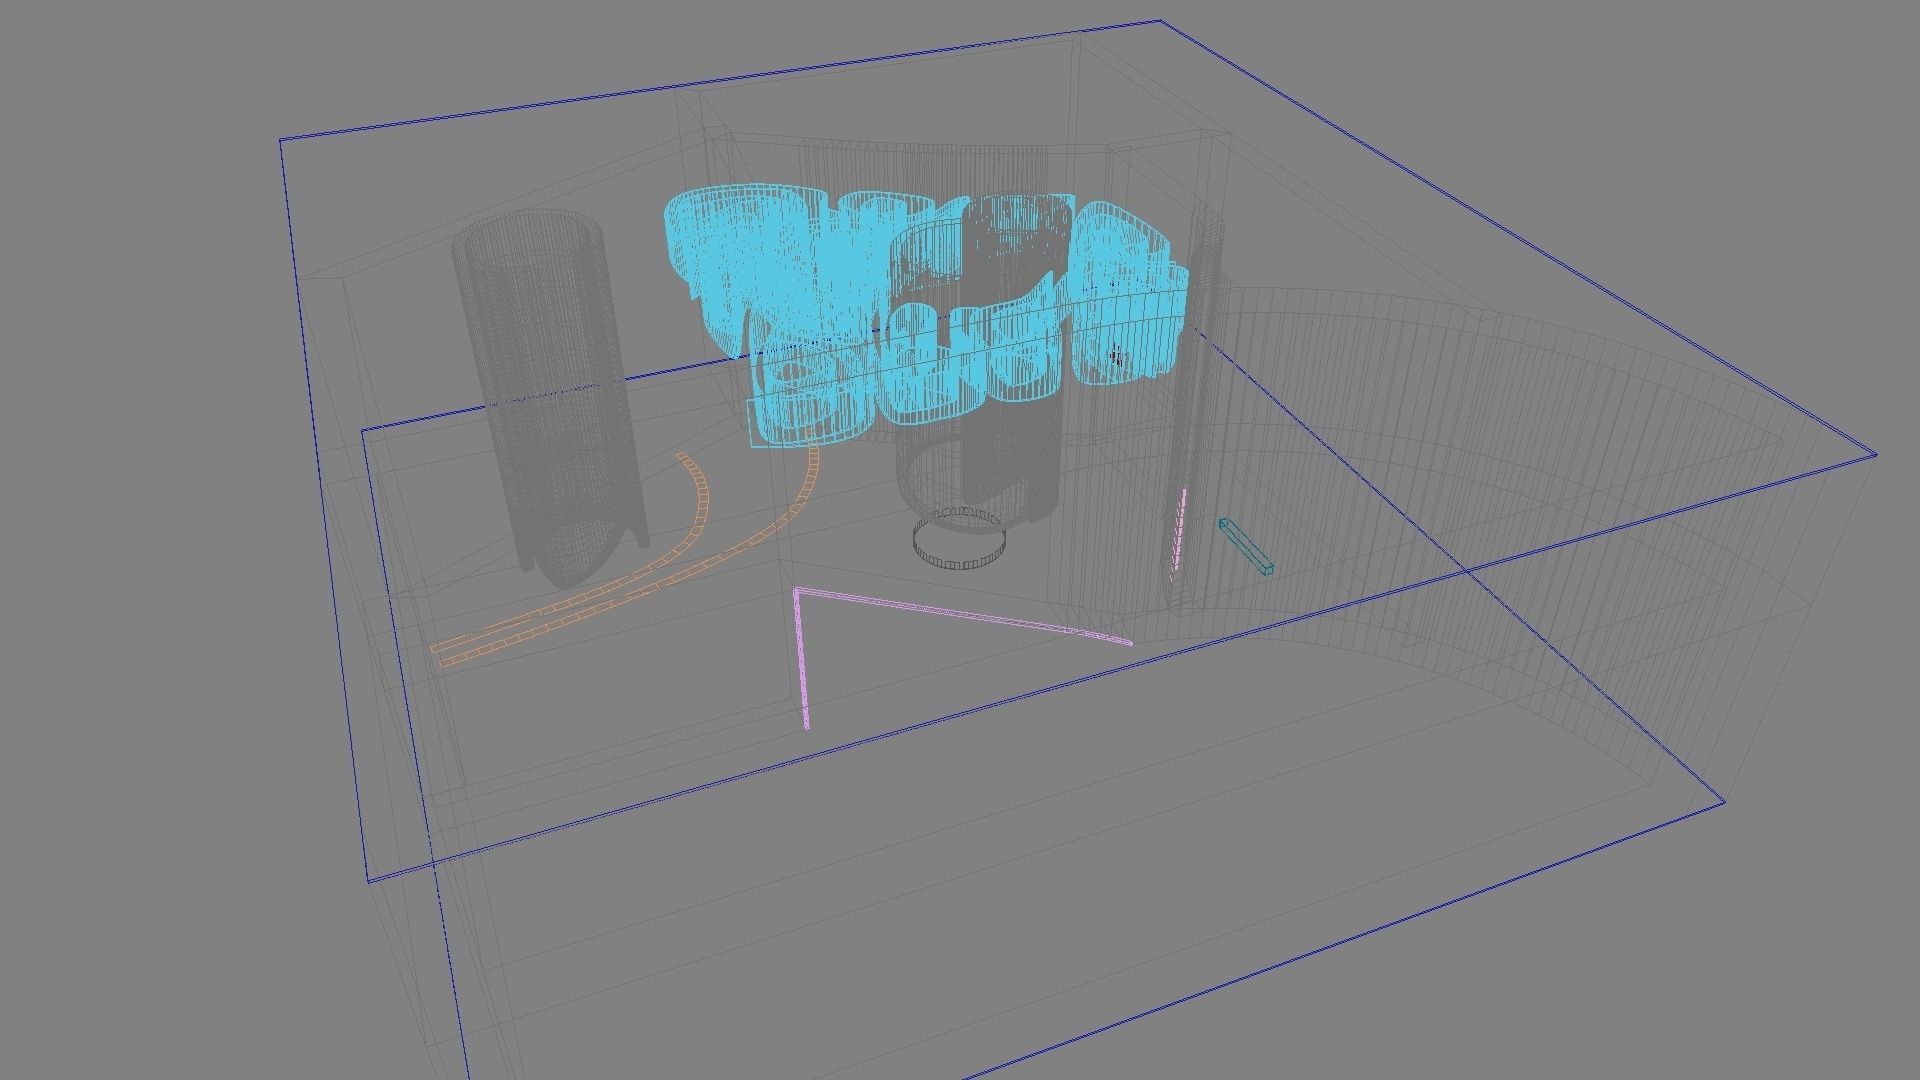Select the small teal rectangular box
This screenshot has width=1920, height=1080.
[x=1246, y=547]
